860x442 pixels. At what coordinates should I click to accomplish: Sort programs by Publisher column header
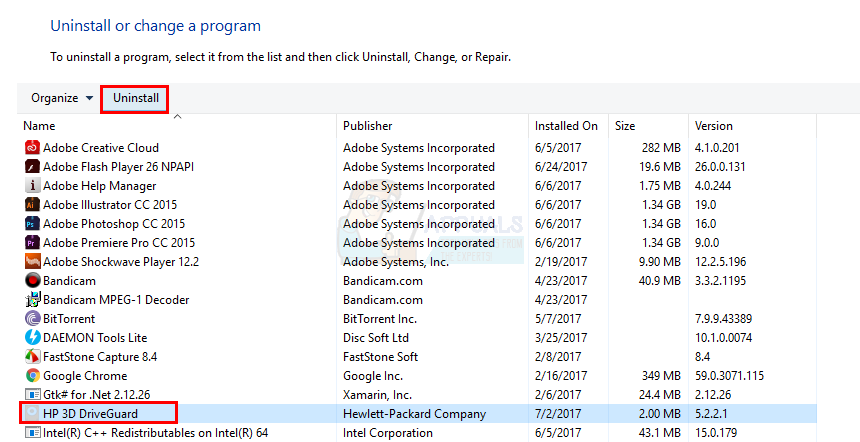click(x=367, y=126)
